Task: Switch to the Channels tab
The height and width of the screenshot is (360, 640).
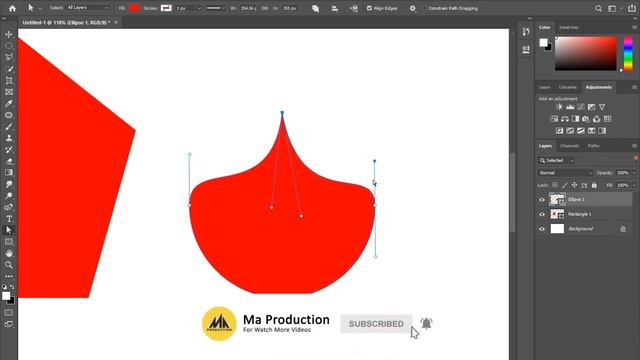Action: (x=569, y=146)
